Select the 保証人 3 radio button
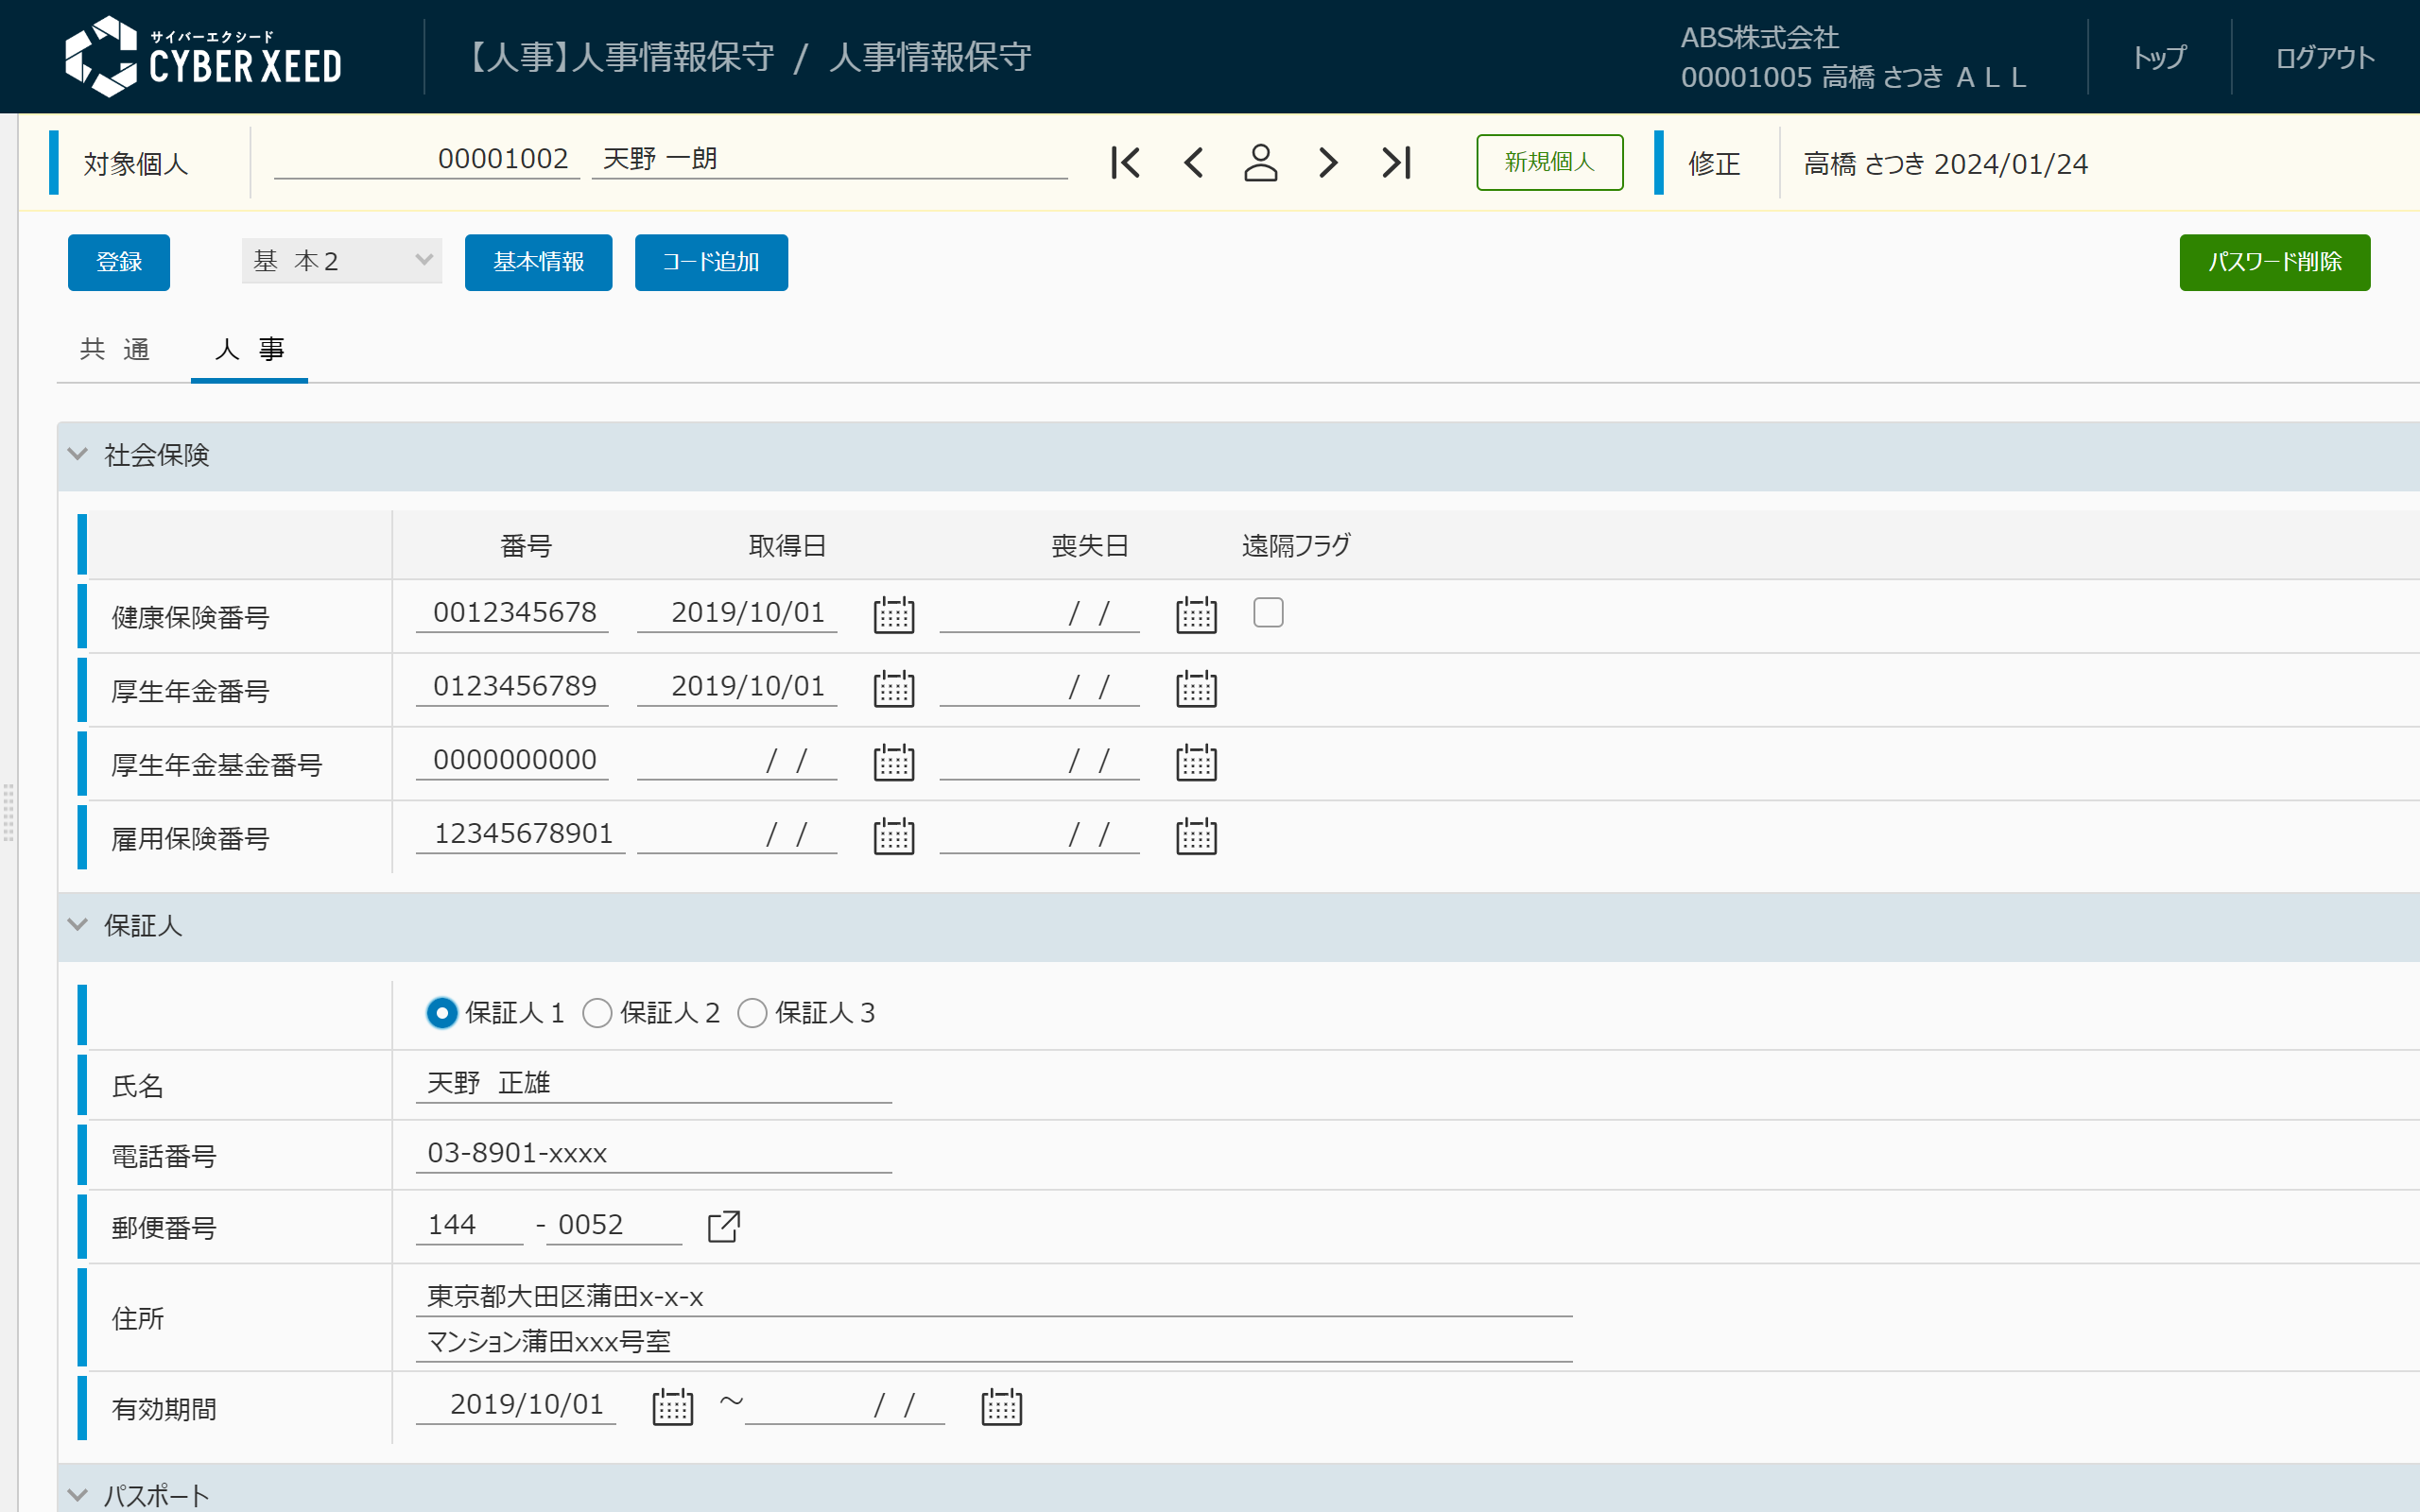The height and width of the screenshot is (1512, 2420). (x=752, y=1013)
